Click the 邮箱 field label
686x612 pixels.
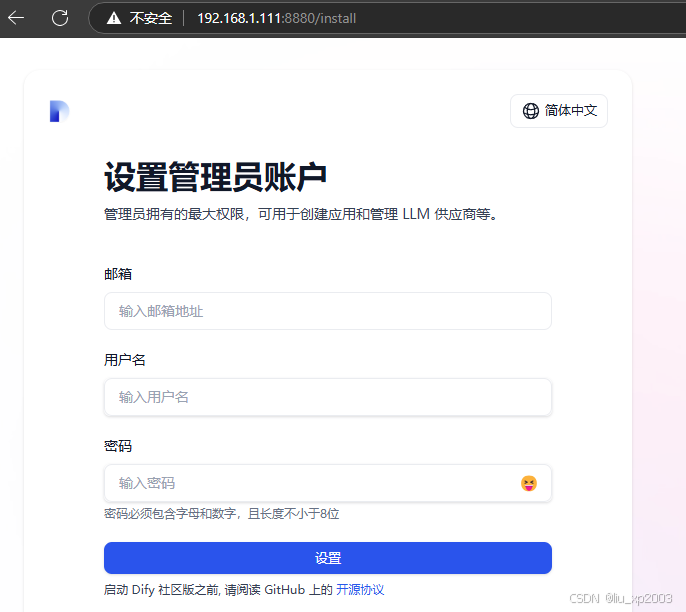118,274
